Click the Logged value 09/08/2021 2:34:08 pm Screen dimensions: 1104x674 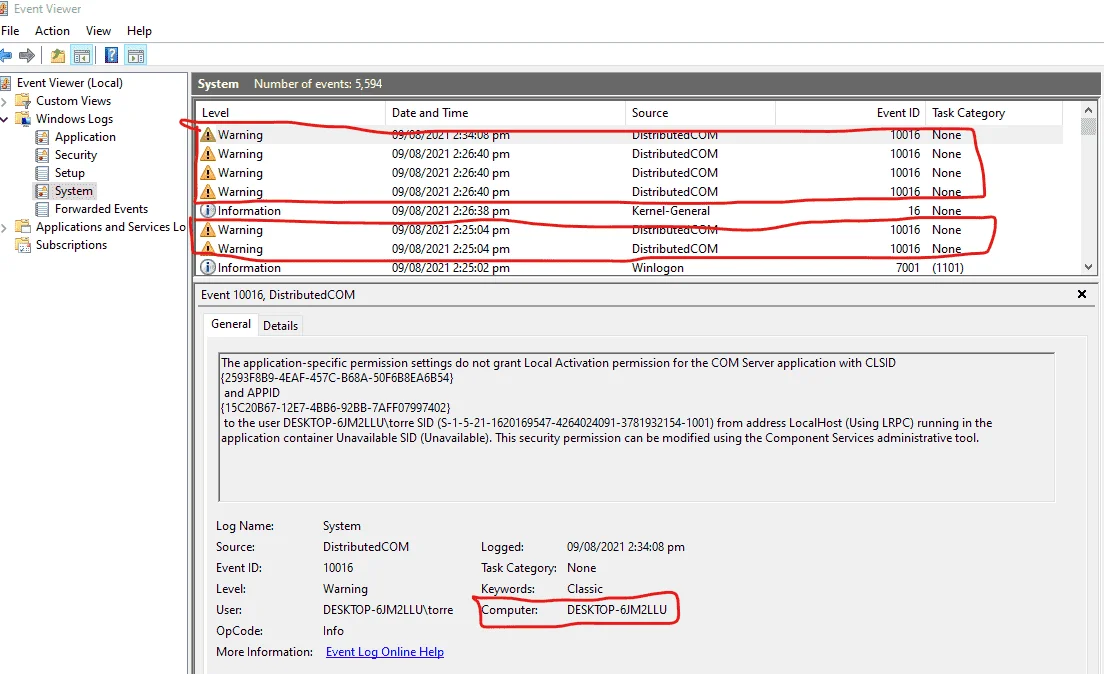point(625,547)
